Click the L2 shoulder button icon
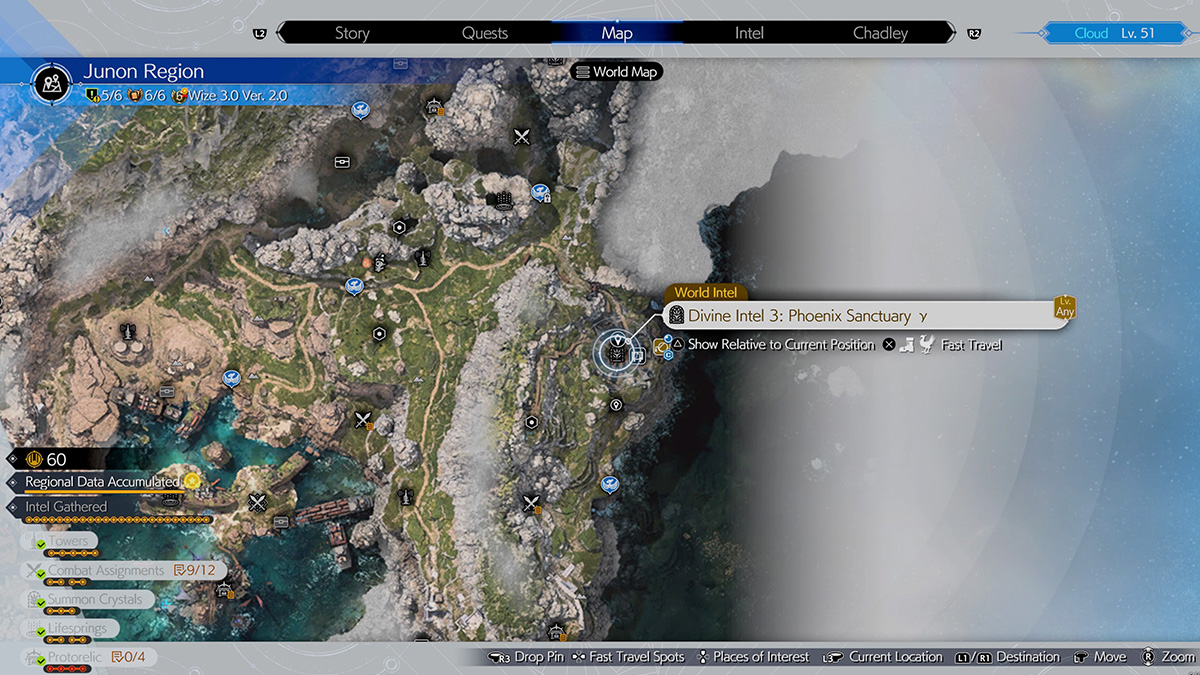1200x675 pixels. point(260,33)
